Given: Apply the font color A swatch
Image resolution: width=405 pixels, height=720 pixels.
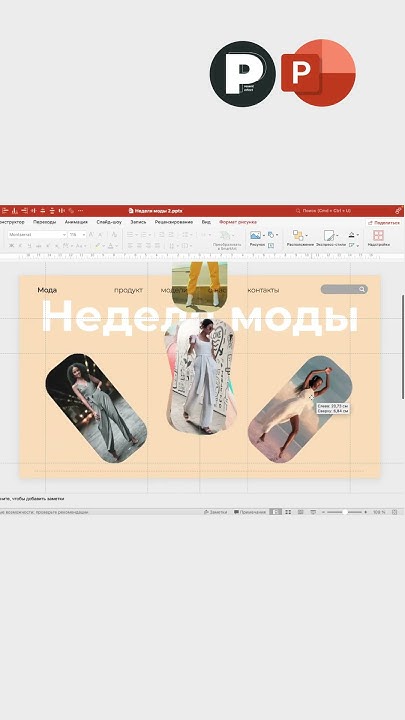Looking at the screenshot, I should 111,246.
